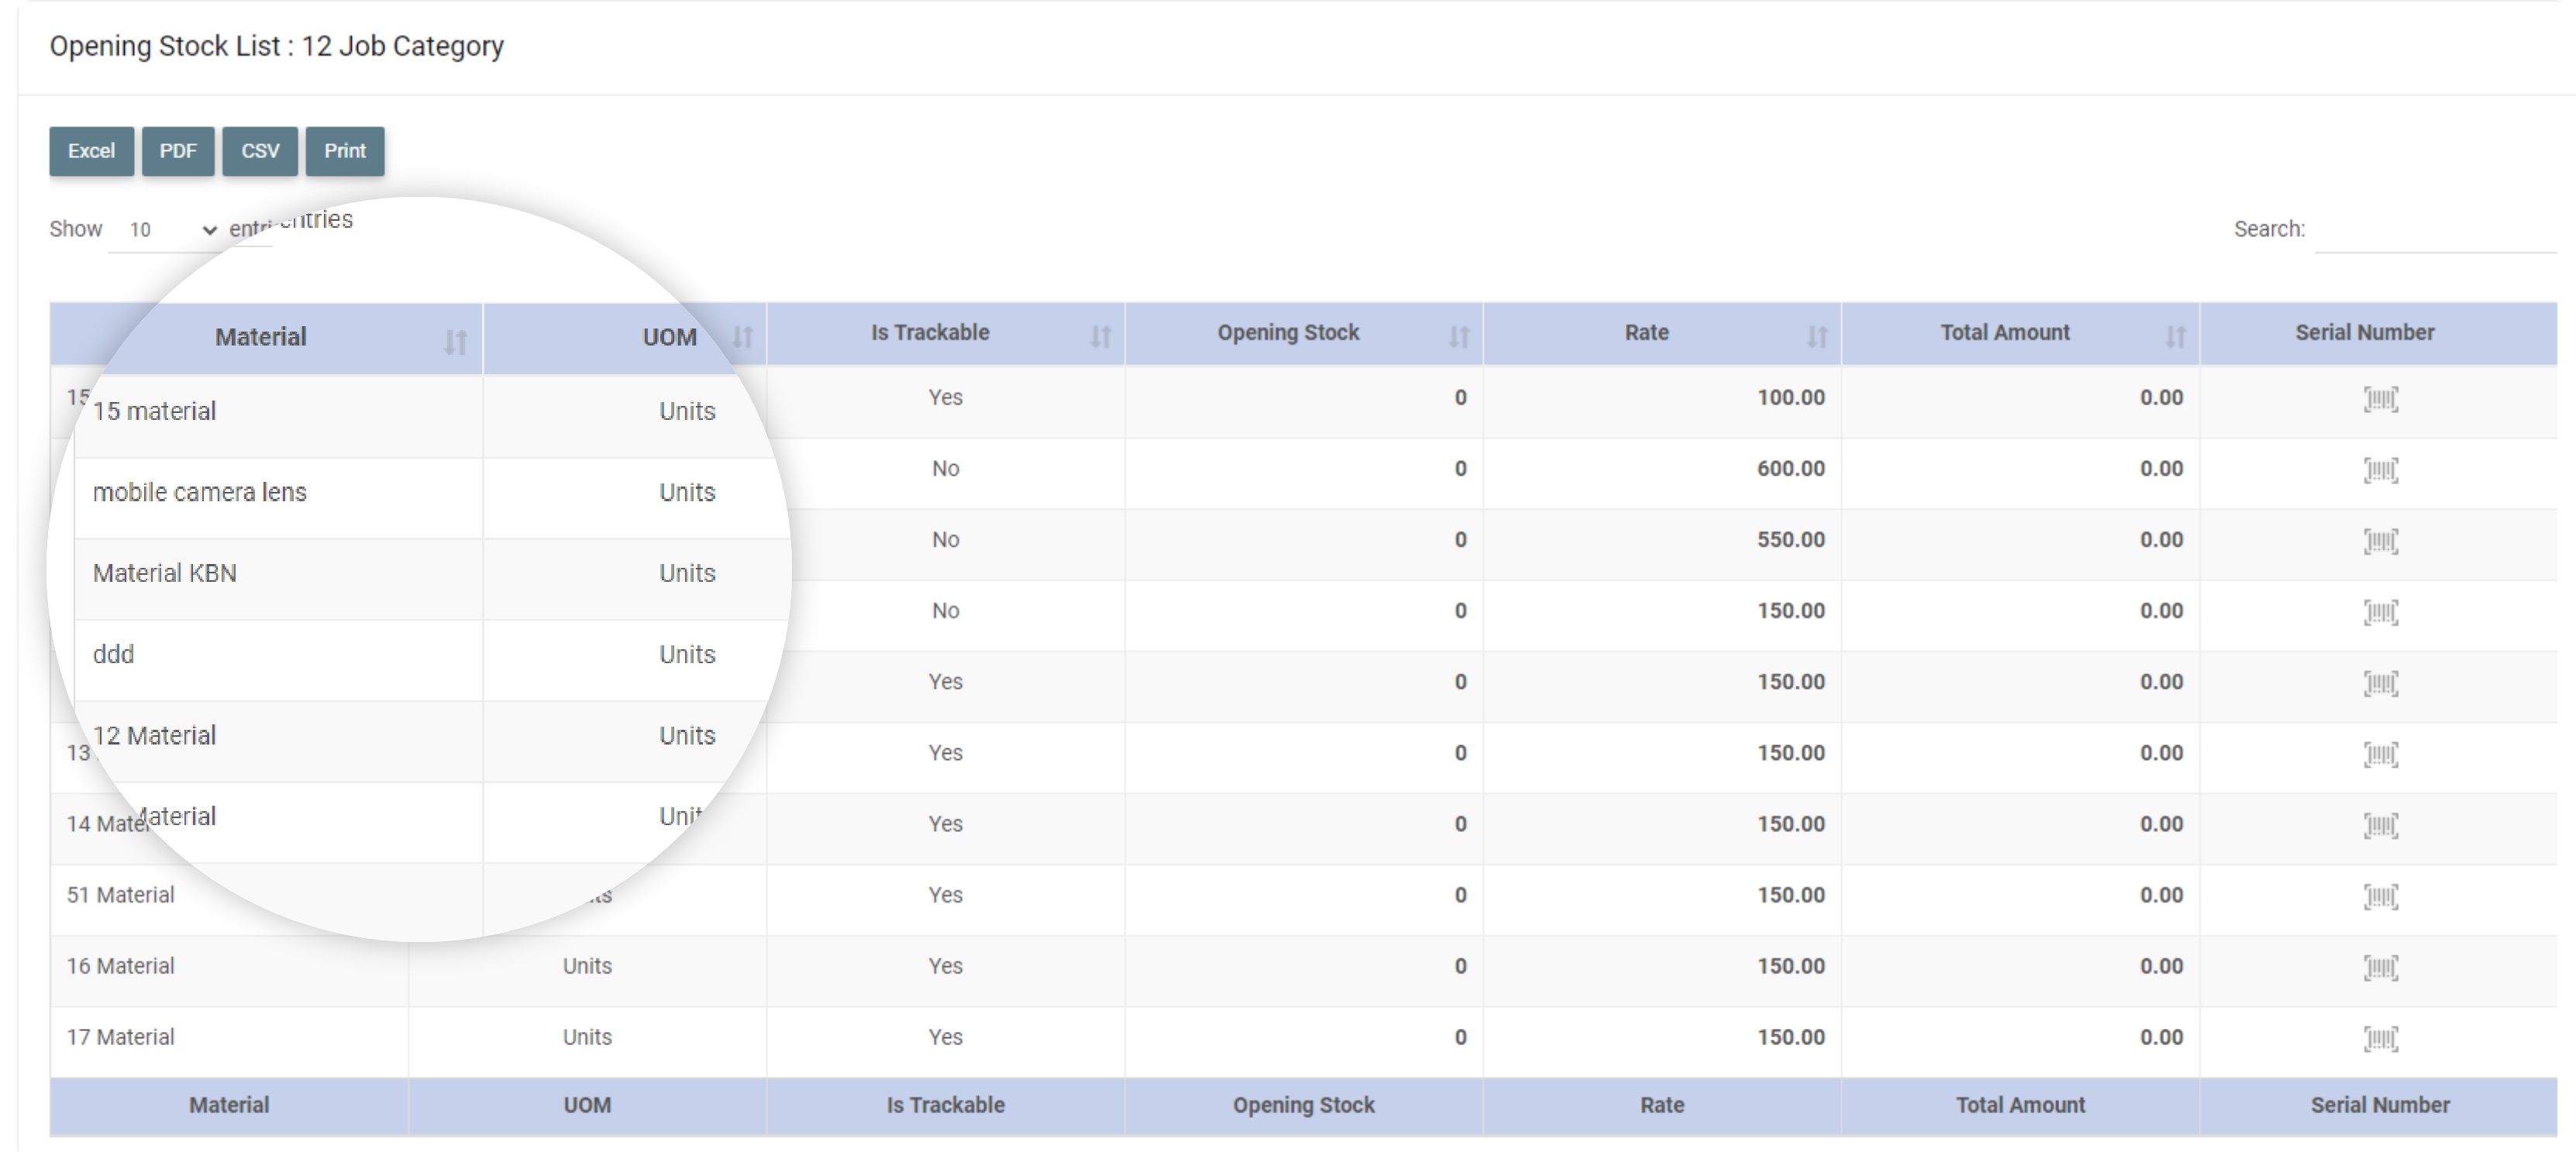Image resolution: width=2576 pixels, height=1159 pixels.
Task: Click barcode icon for 550.00 rate row
Action: pos(2380,541)
